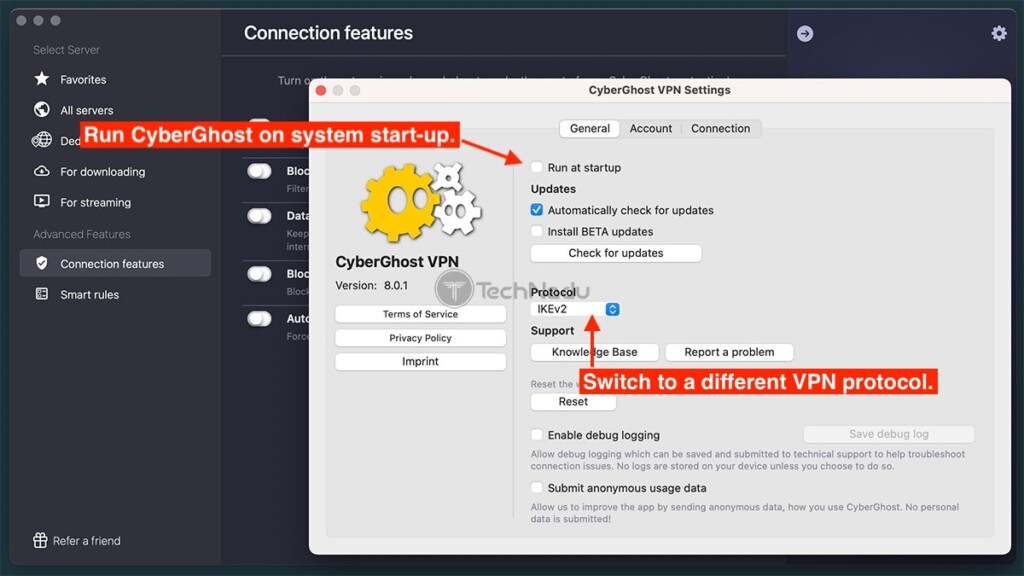
Task: Enable Run at startup checkbox
Action: click(536, 167)
